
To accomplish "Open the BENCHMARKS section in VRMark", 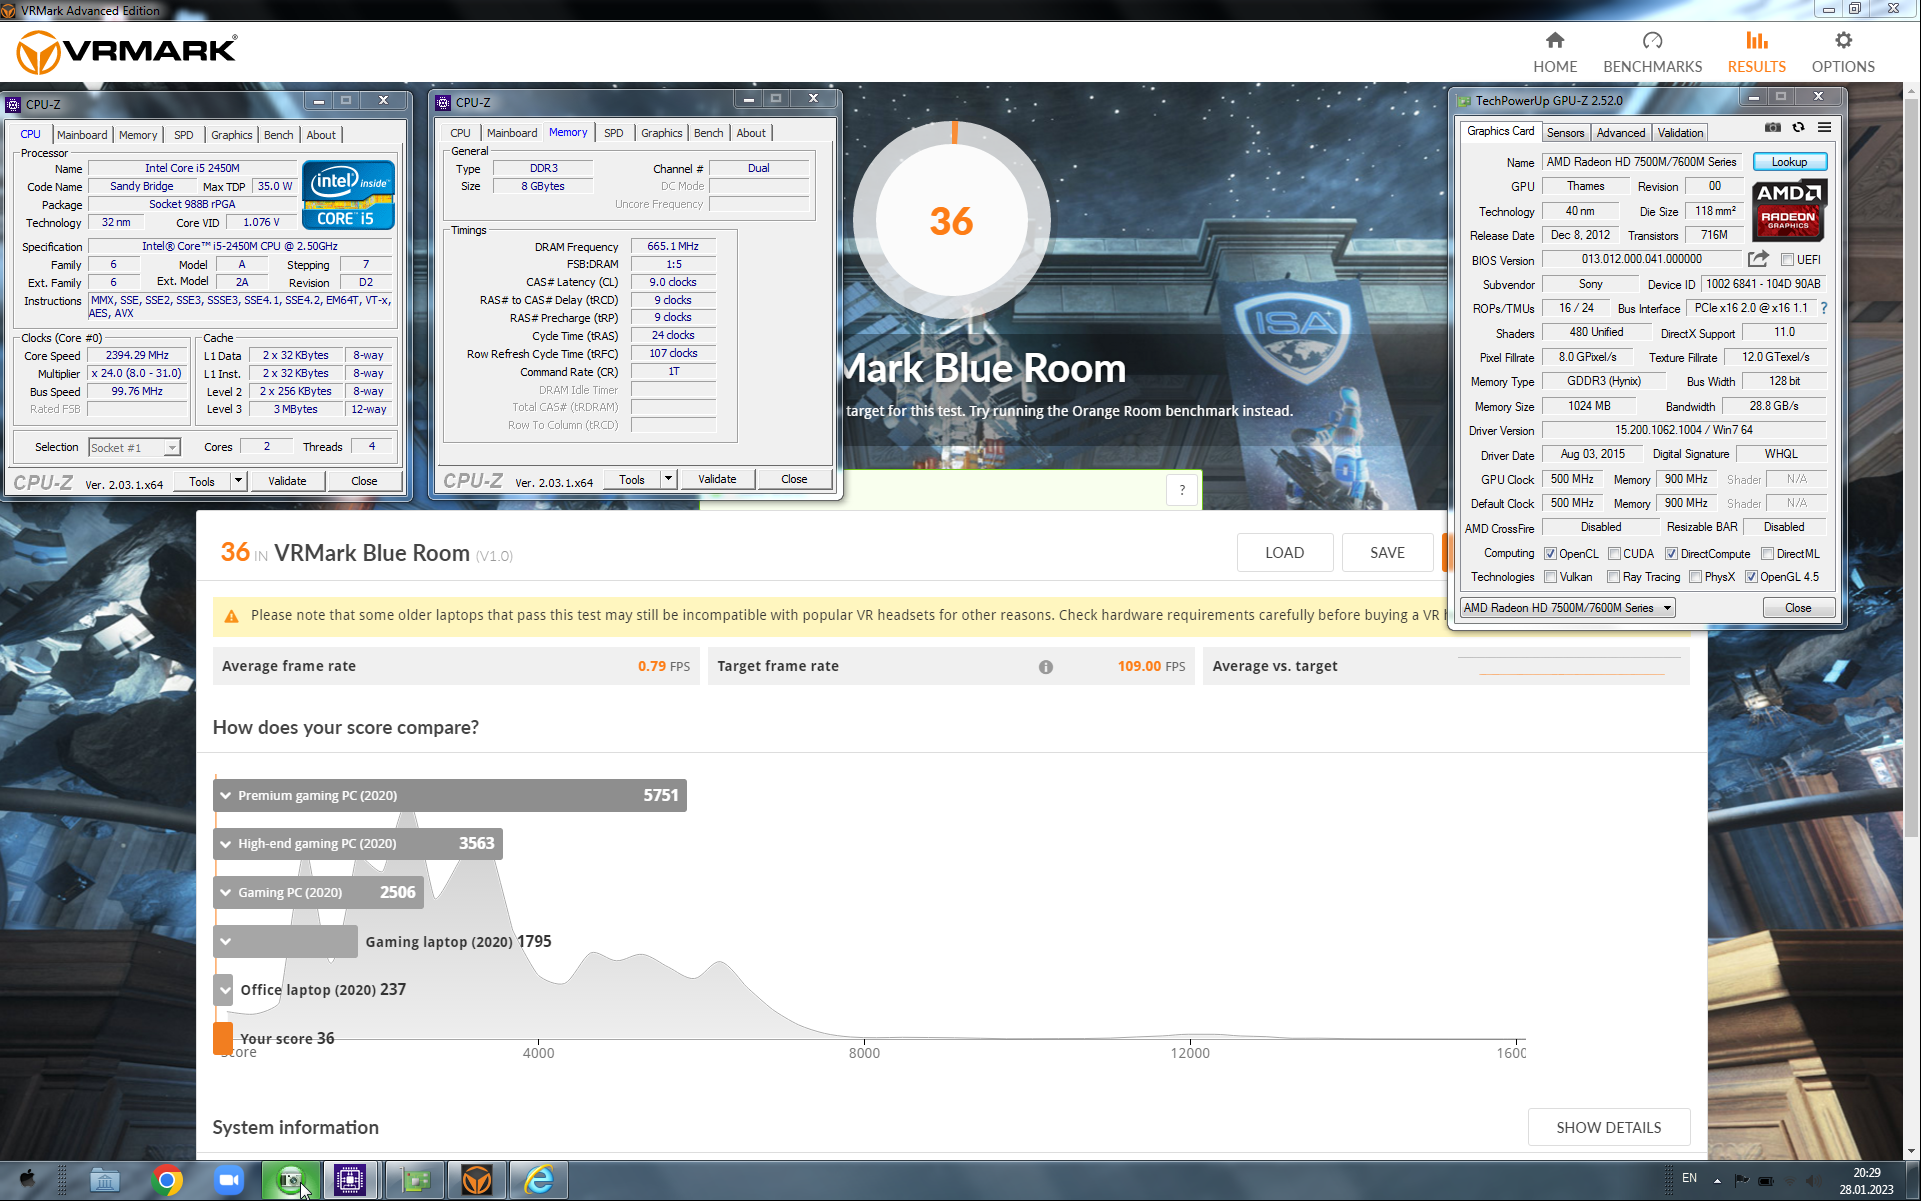I will pos(1652,53).
